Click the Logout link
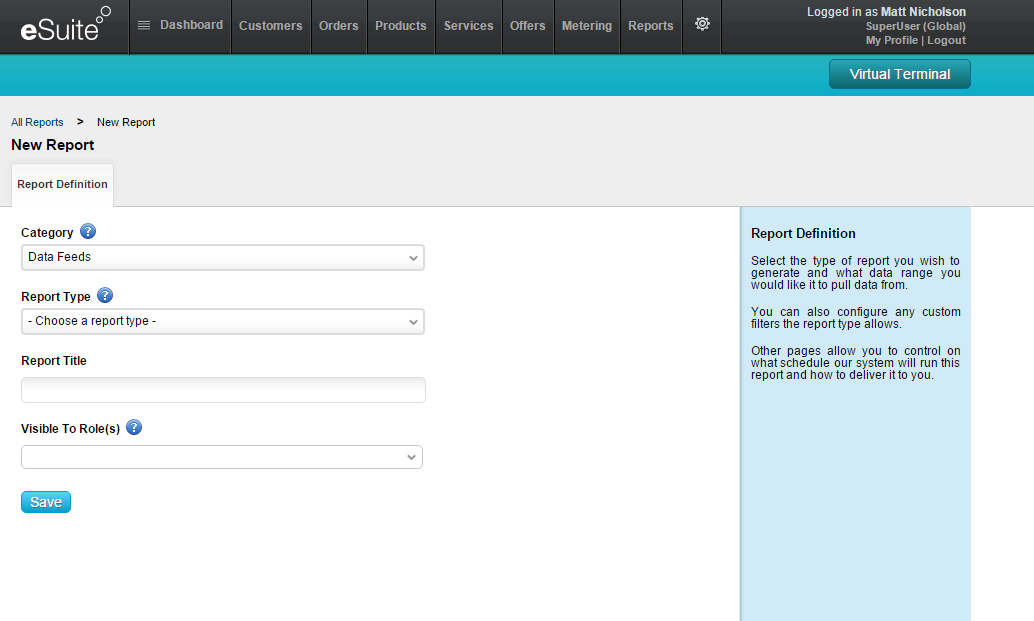1034x621 pixels. click(946, 41)
